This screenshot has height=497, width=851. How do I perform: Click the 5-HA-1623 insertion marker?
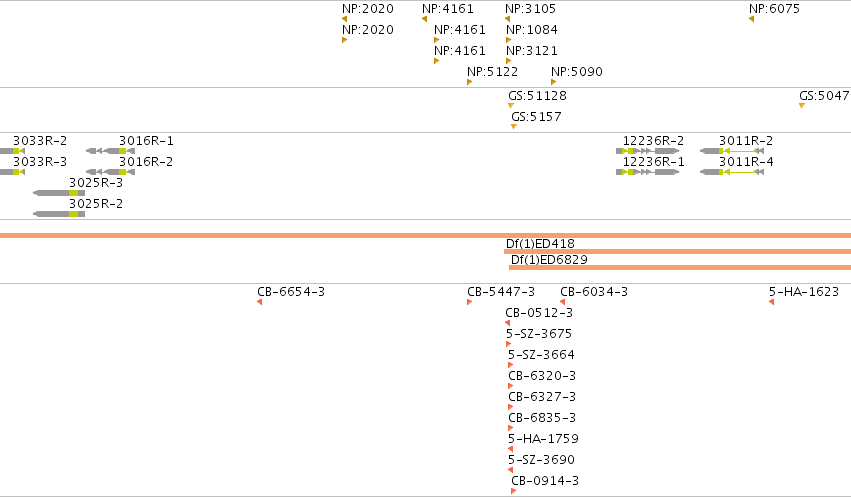(771, 302)
